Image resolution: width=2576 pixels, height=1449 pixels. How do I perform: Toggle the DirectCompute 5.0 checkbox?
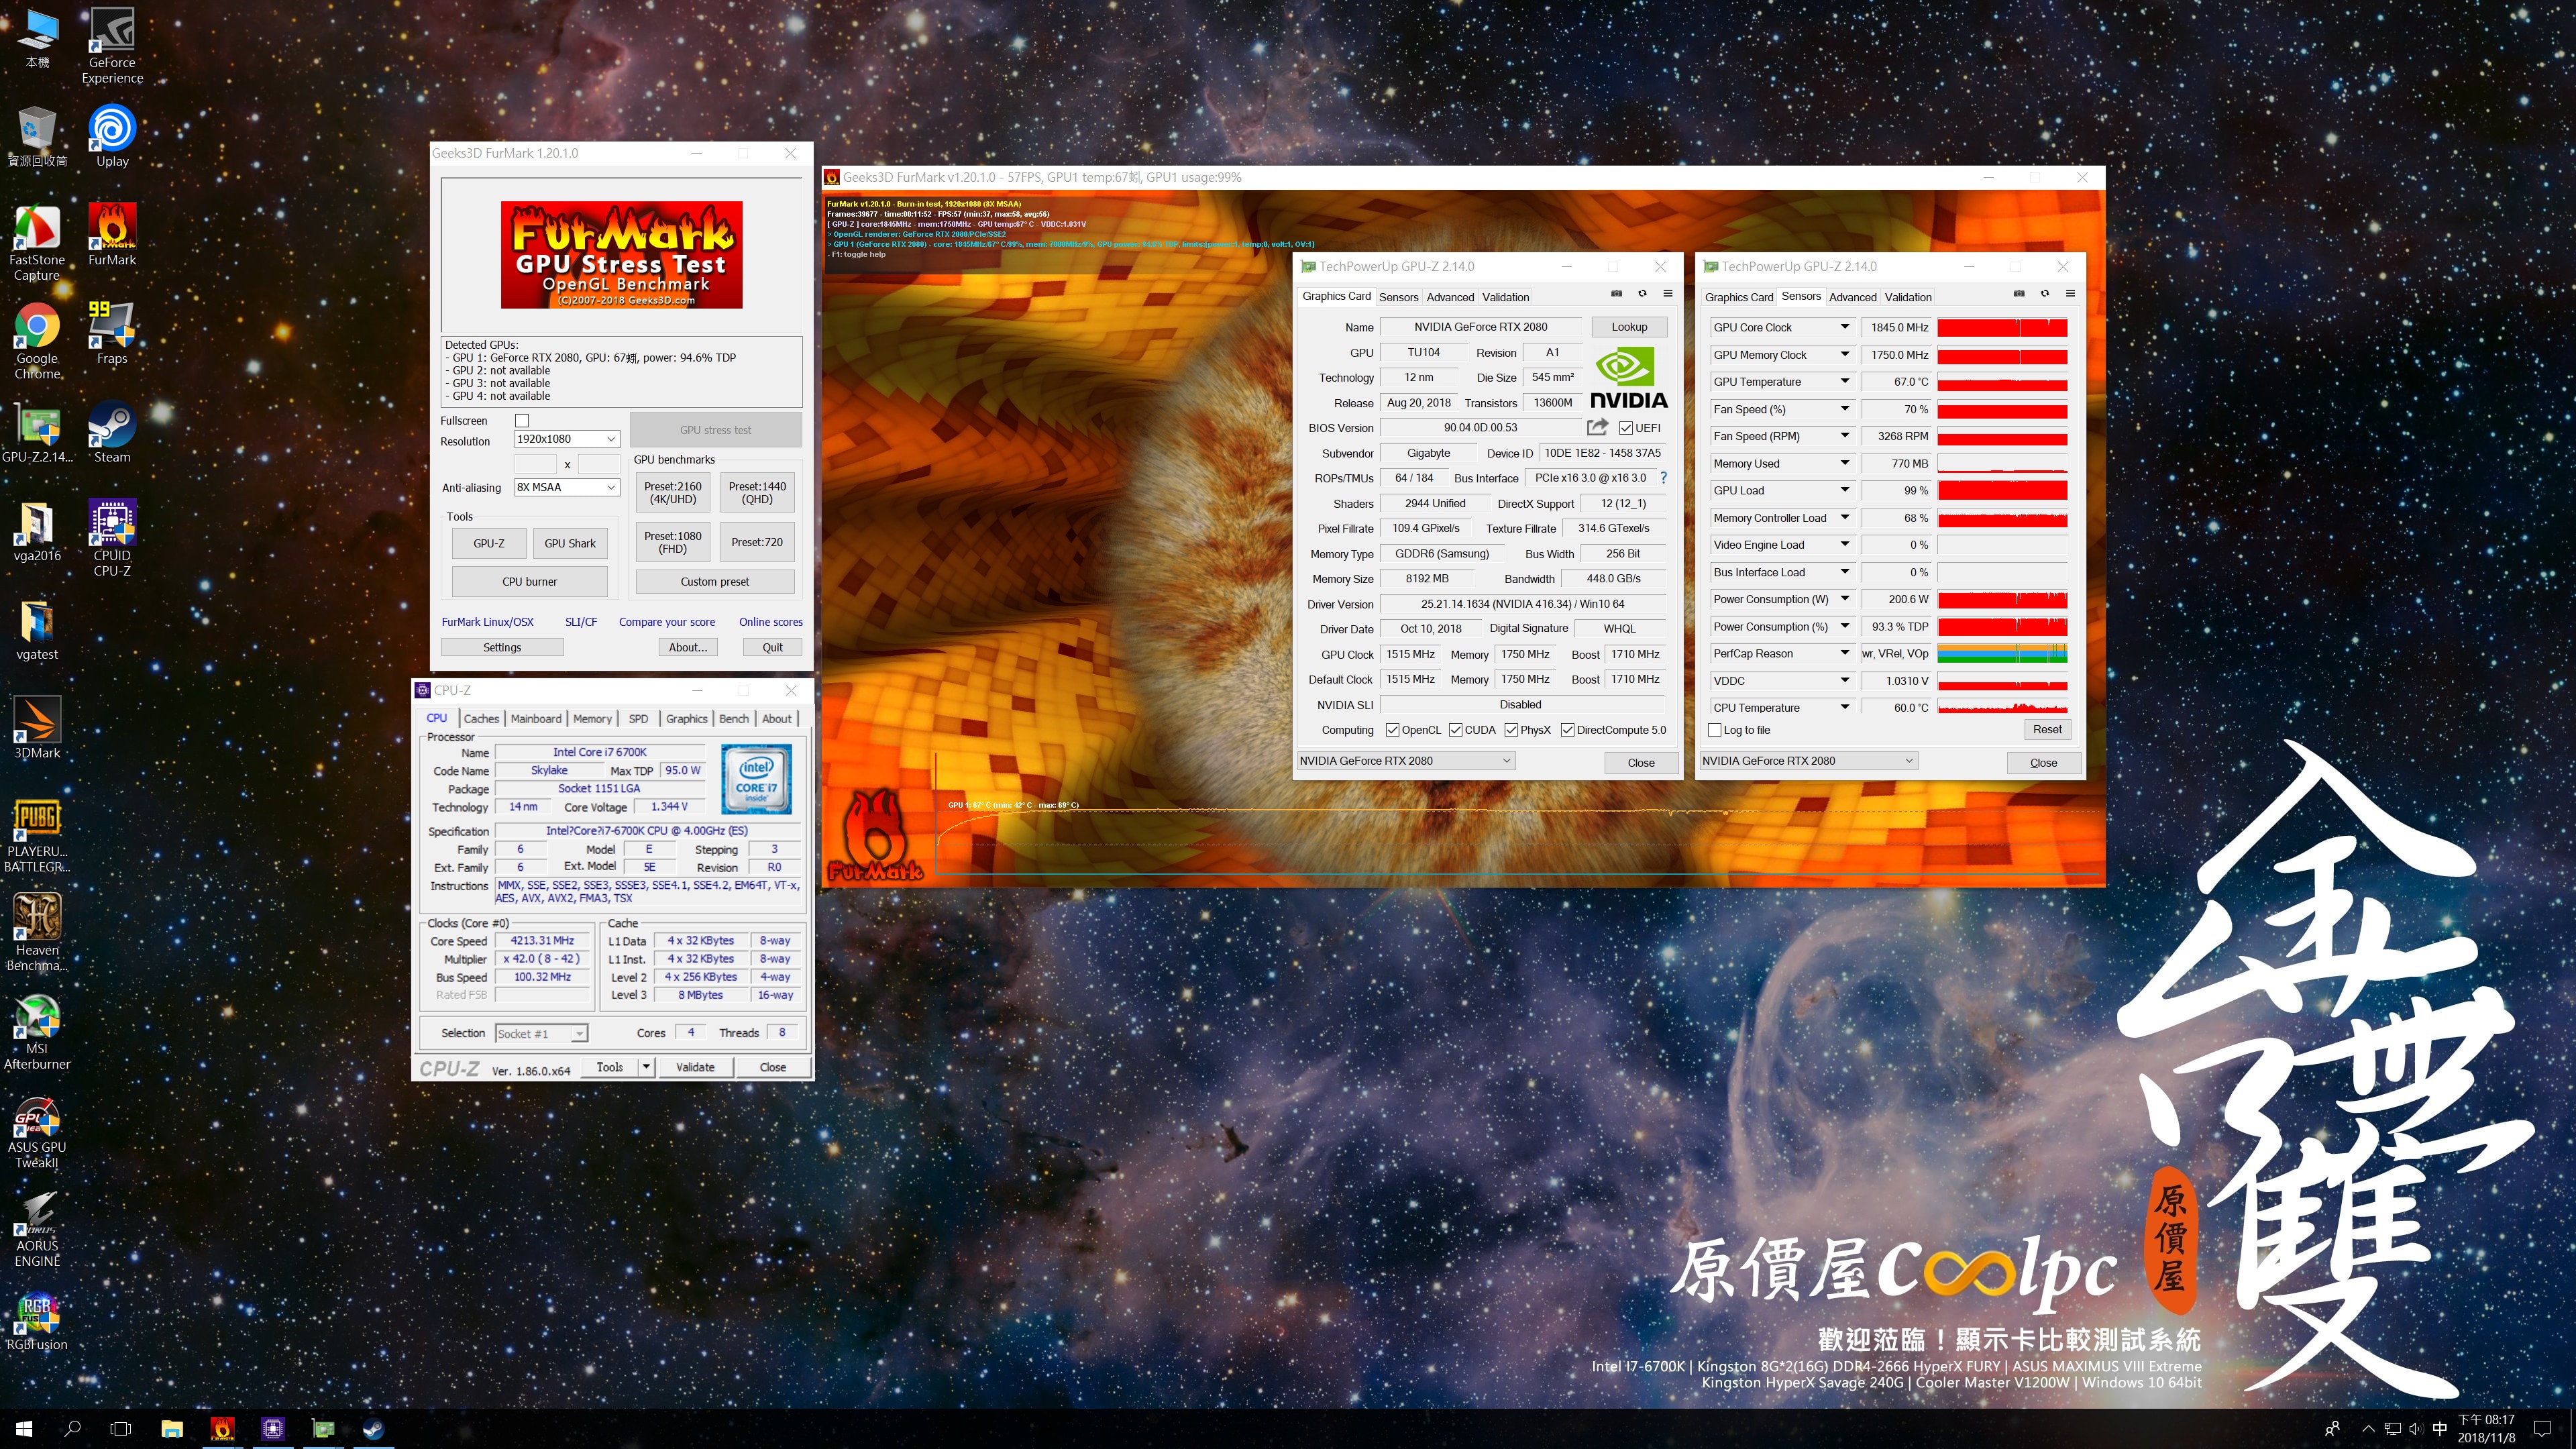tap(1567, 730)
